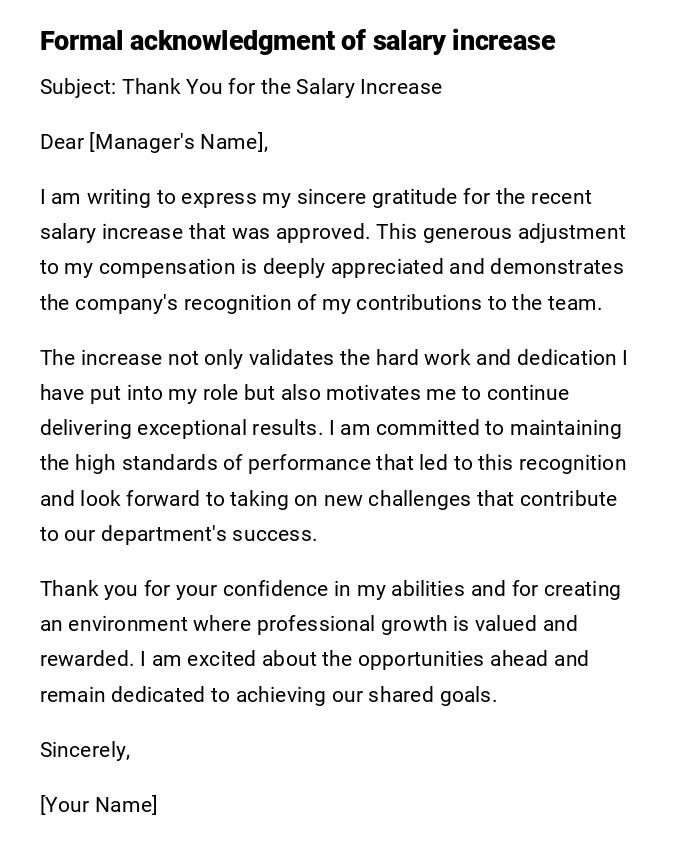
Task: Click the word "Dear" in the salutation
Action: (61, 142)
